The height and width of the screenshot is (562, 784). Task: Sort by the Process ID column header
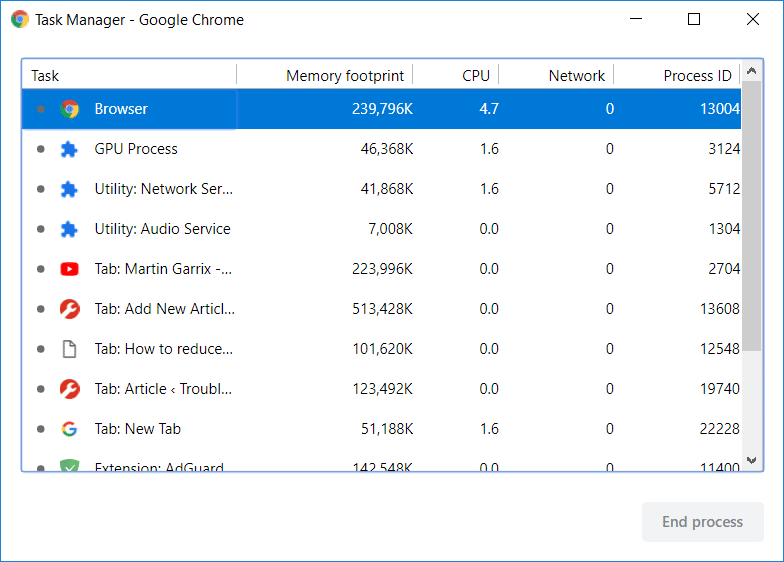click(x=696, y=76)
